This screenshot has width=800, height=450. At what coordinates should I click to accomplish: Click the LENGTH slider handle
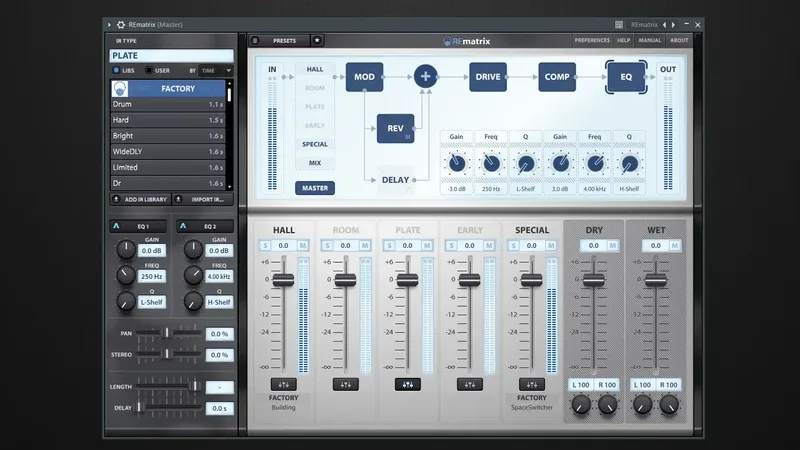tap(194, 386)
